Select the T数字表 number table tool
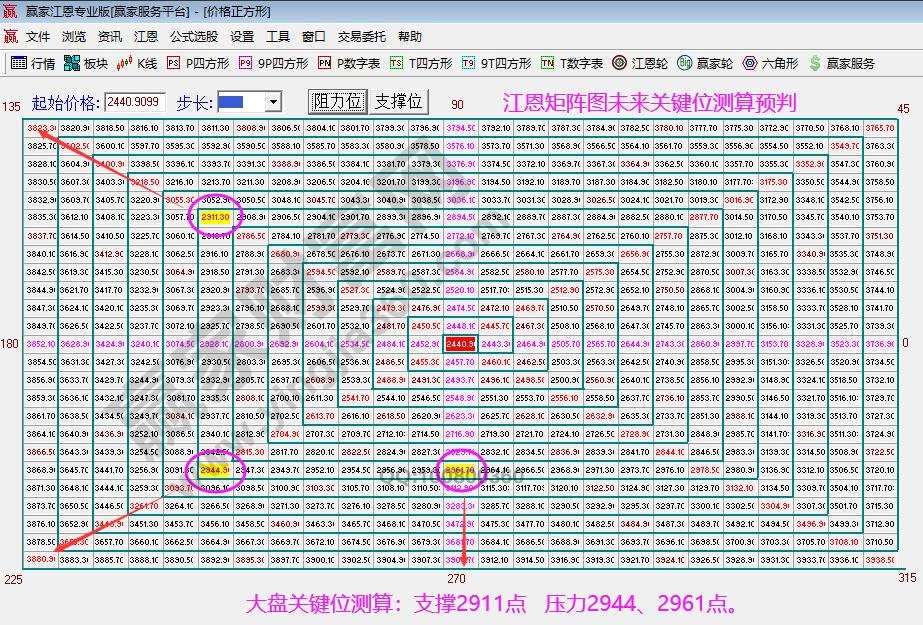Screen dimensions: 923x625 pos(565,62)
